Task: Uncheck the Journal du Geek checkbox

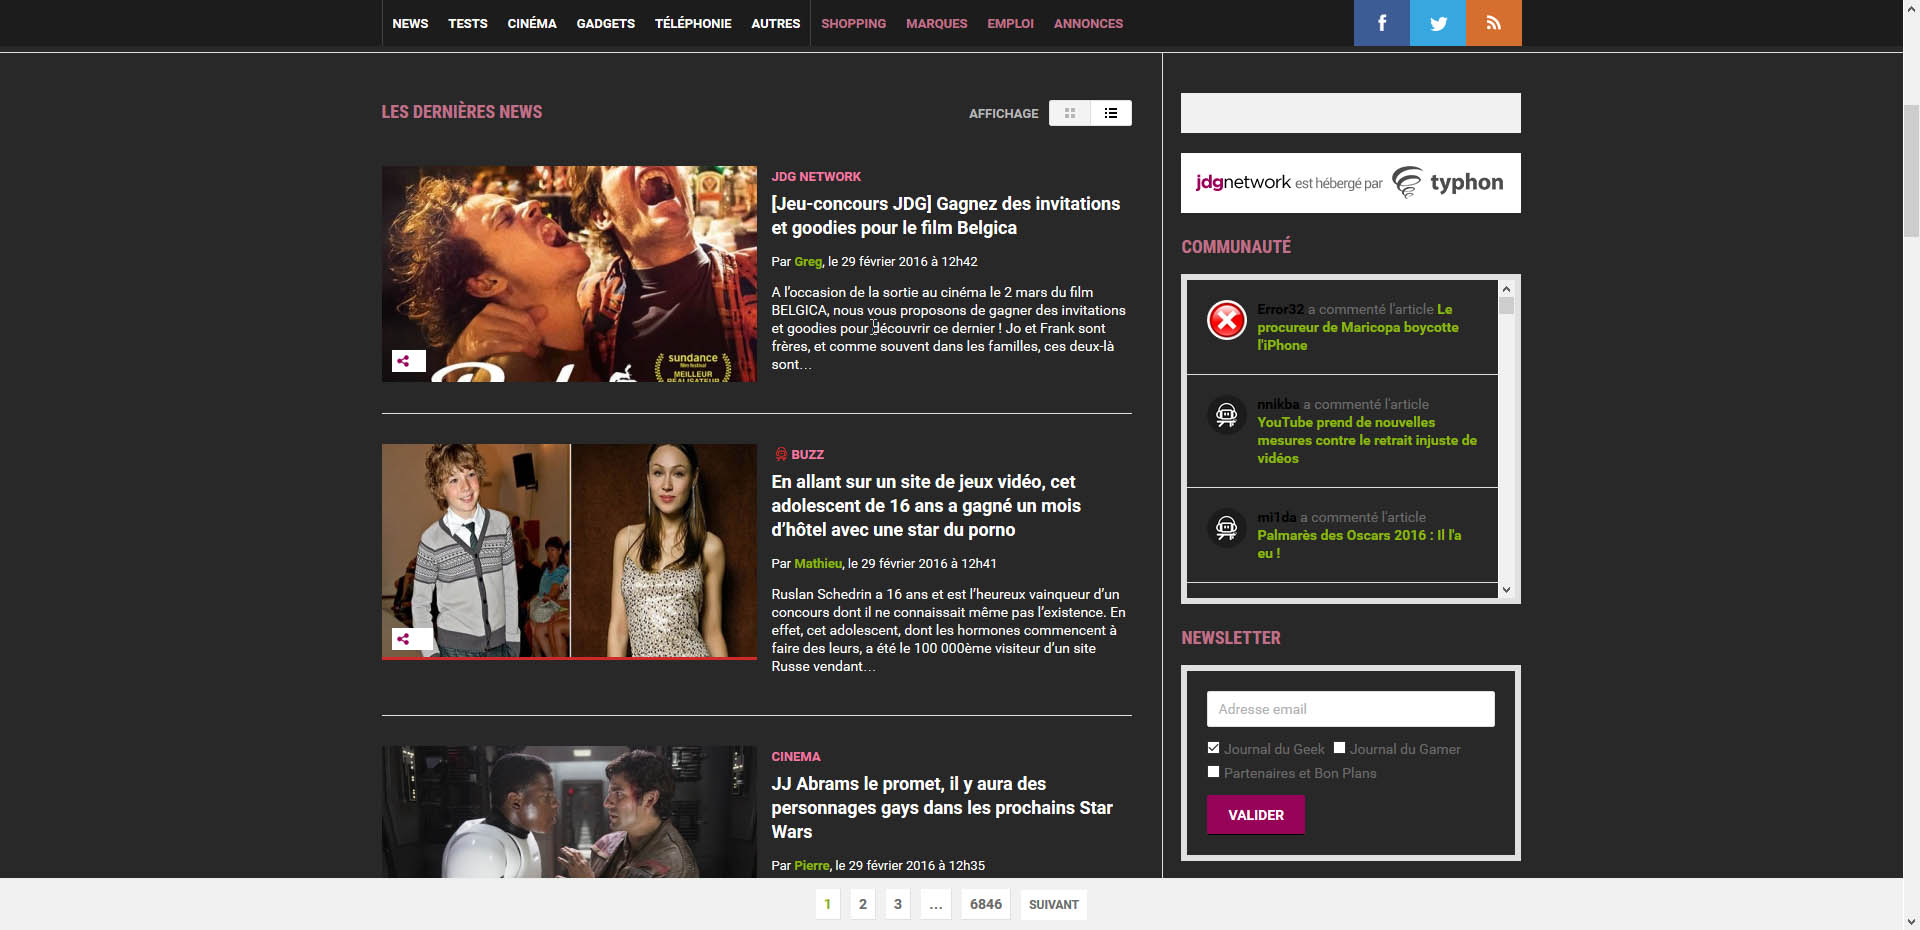Action: coord(1214,748)
